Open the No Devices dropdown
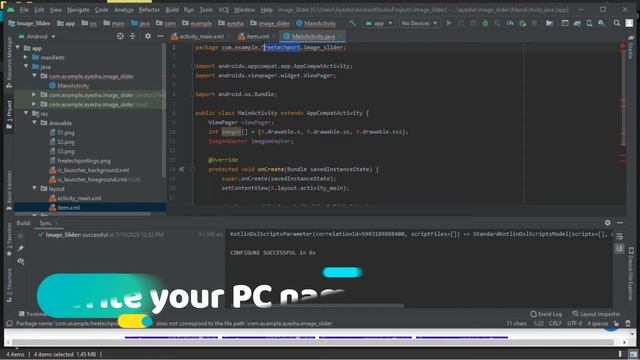 tap(419, 23)
